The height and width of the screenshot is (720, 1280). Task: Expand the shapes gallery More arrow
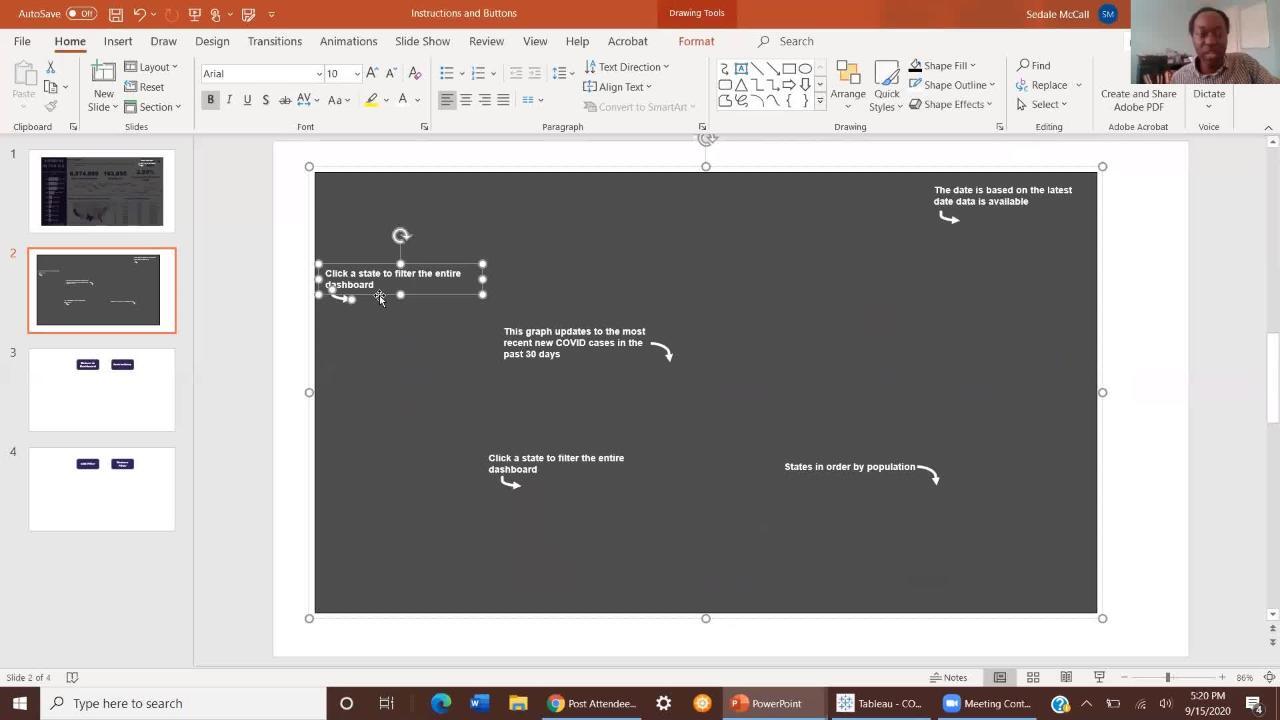(820, 101)
